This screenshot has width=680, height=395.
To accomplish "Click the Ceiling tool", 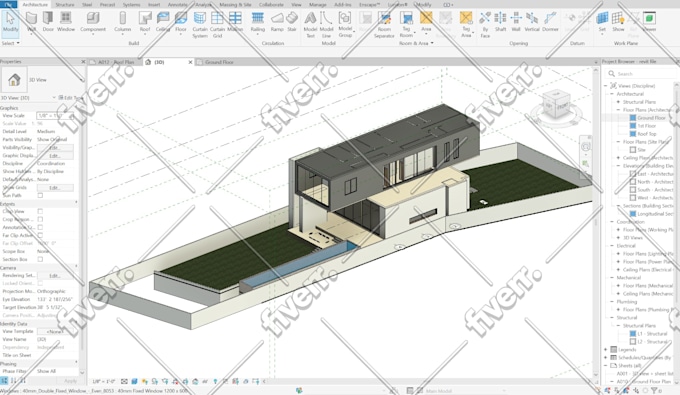I will point(163,22).
